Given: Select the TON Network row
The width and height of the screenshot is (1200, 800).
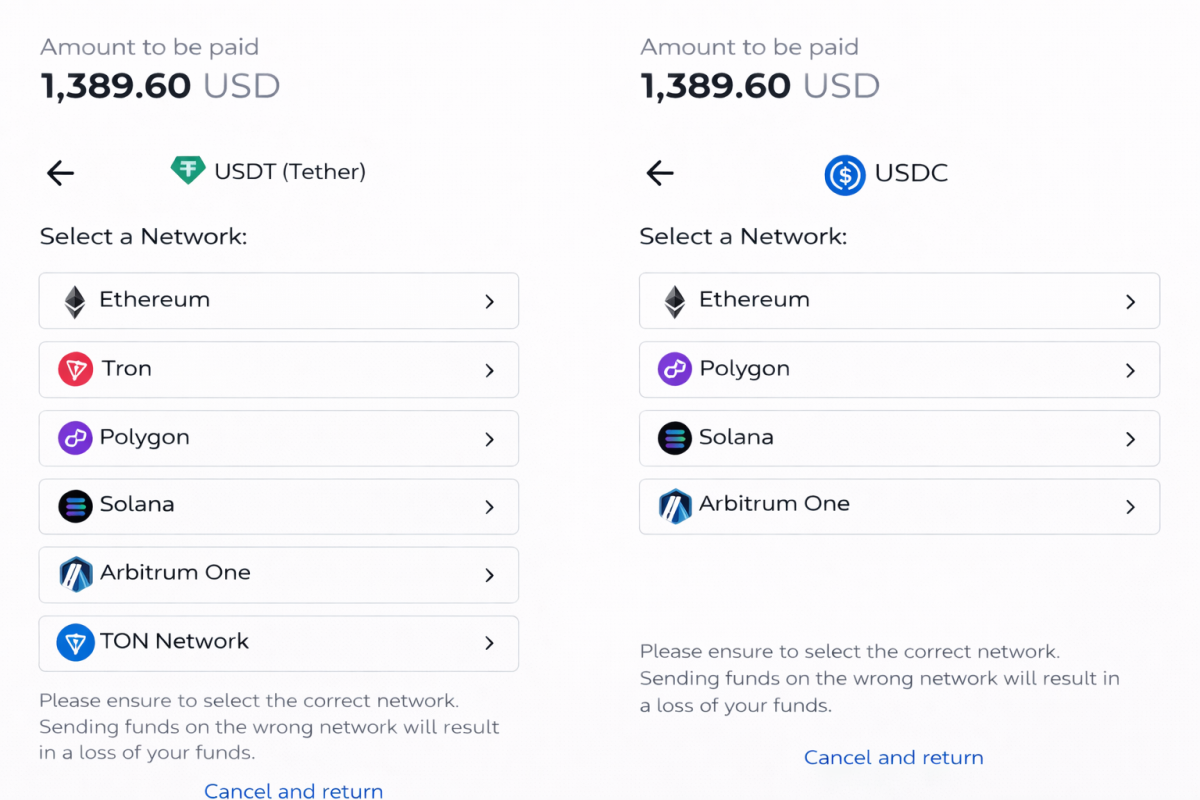Looking at the screenshot, I should pos(278,643).
